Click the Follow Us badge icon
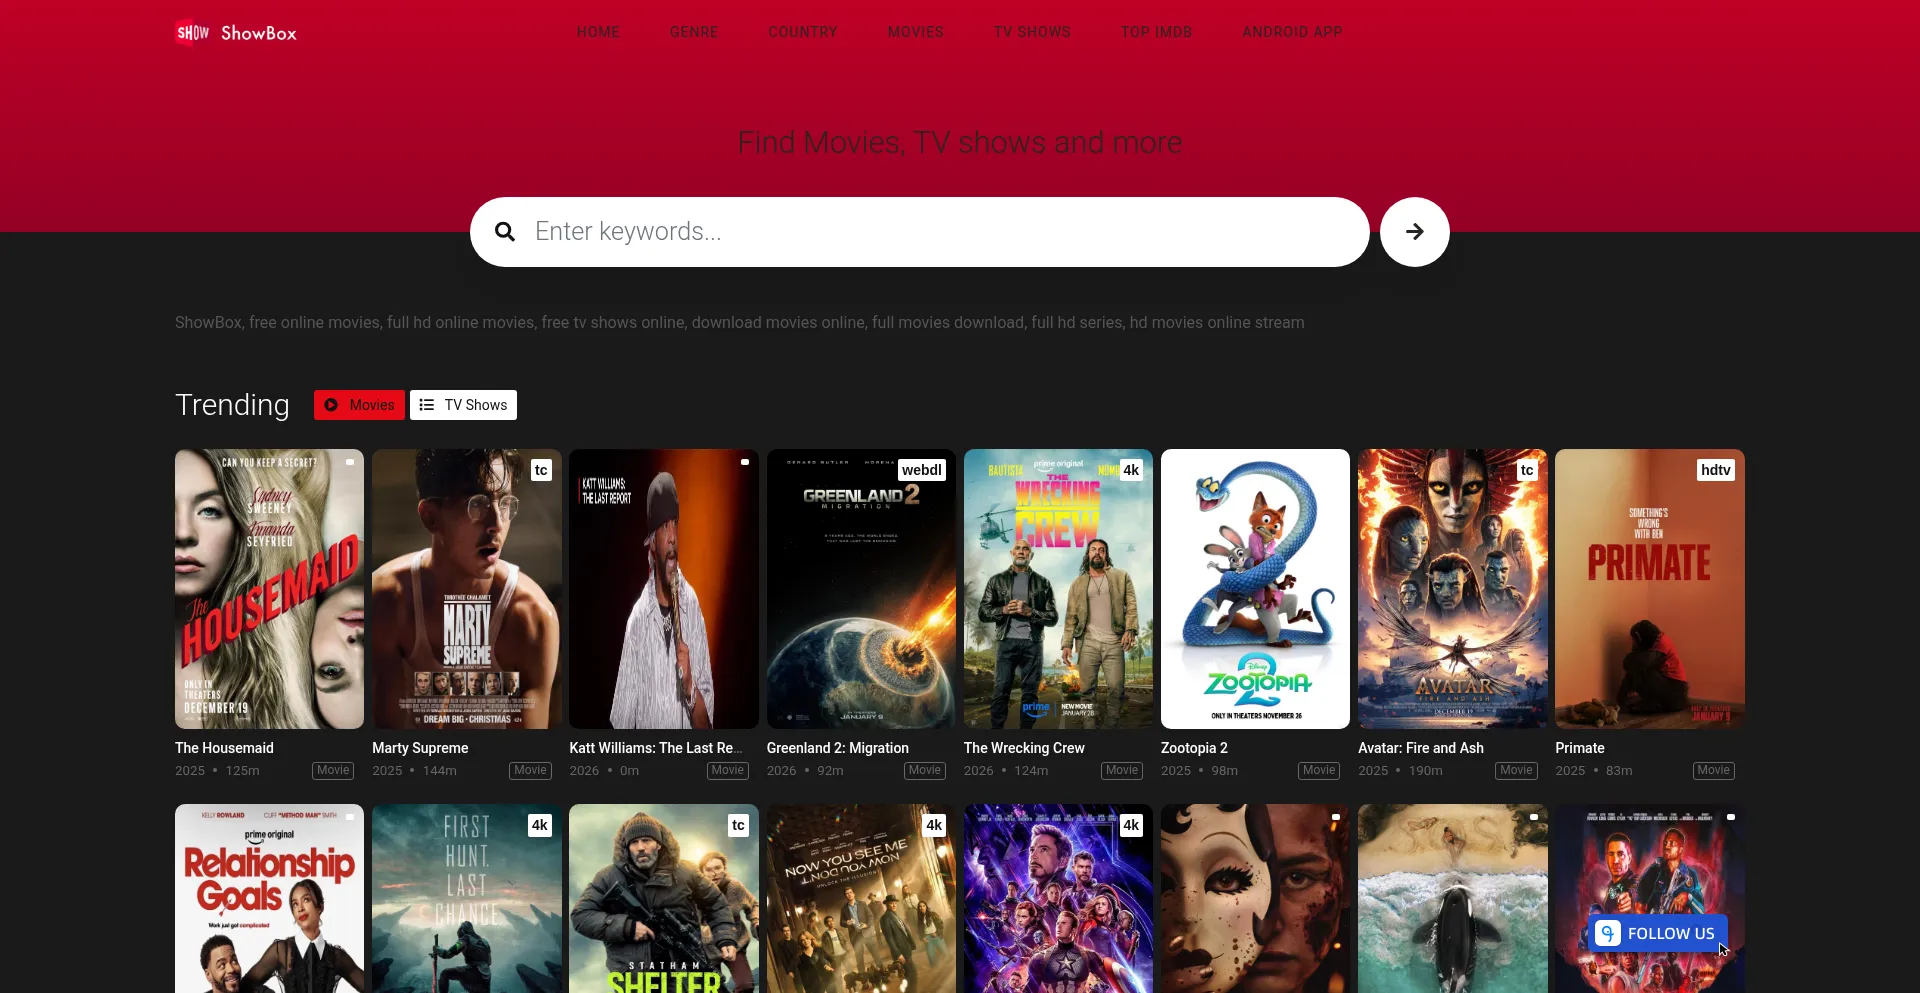 [x=1607, y=933]
